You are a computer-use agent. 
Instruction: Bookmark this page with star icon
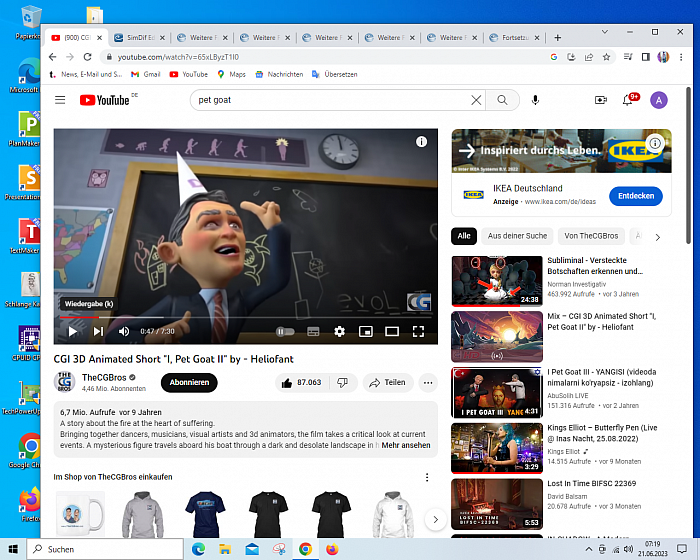pos(606,57)
